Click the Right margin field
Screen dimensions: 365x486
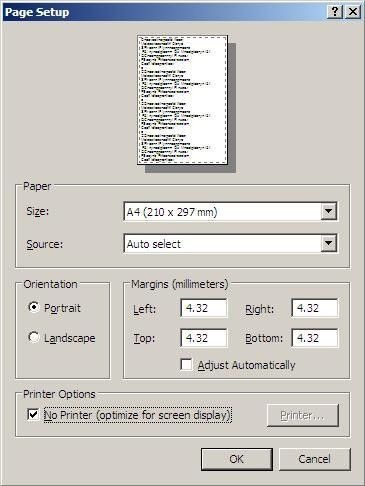click(x=315, y=308)
